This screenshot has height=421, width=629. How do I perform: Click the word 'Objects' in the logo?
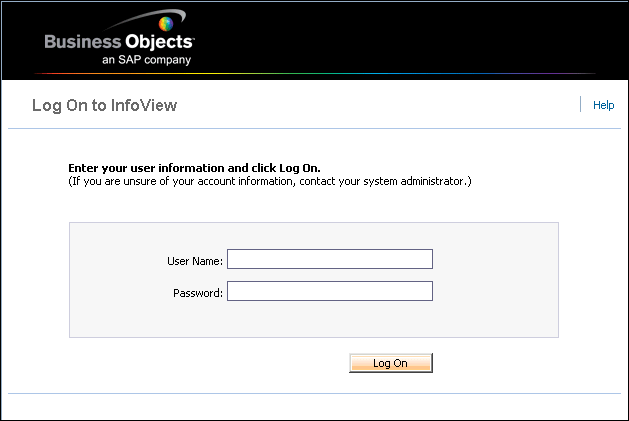(160, 42)
